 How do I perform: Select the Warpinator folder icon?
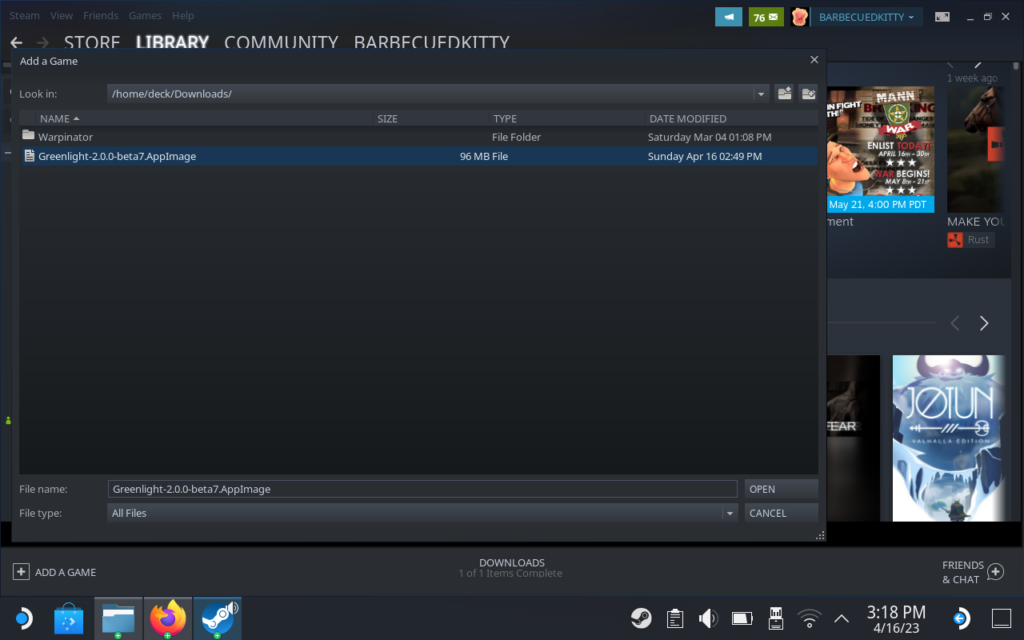click(x=28, y=135)
